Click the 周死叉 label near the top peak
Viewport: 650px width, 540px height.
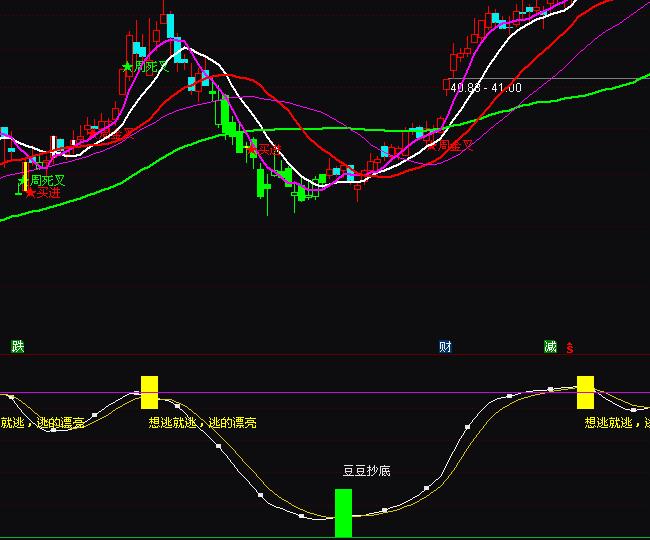151,67
